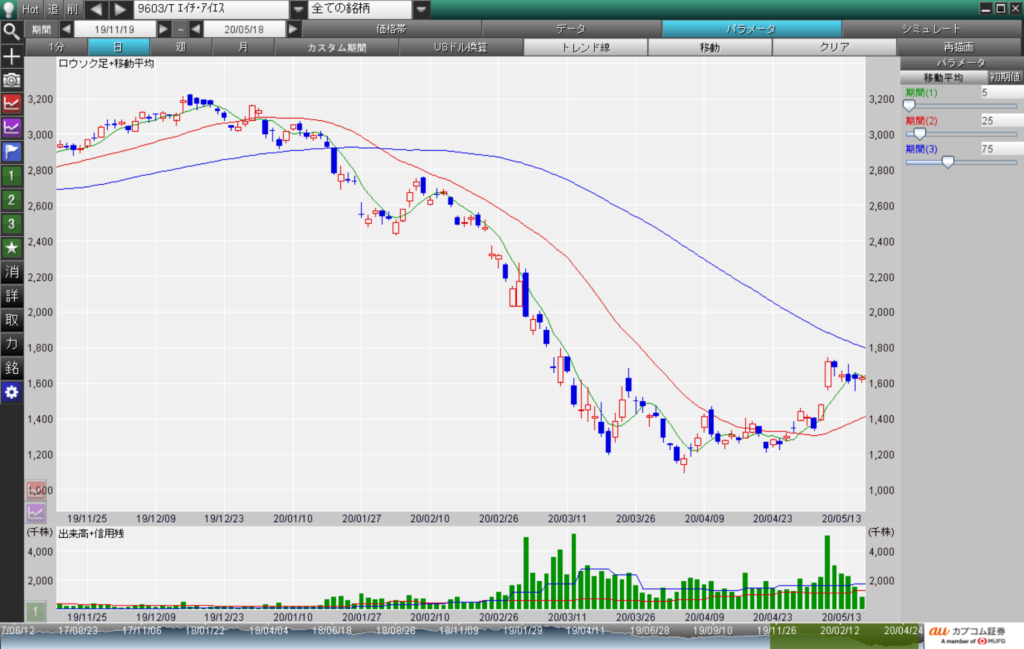Click the star favorites icon
This screenshot has width=1024, height=649.
11,247
